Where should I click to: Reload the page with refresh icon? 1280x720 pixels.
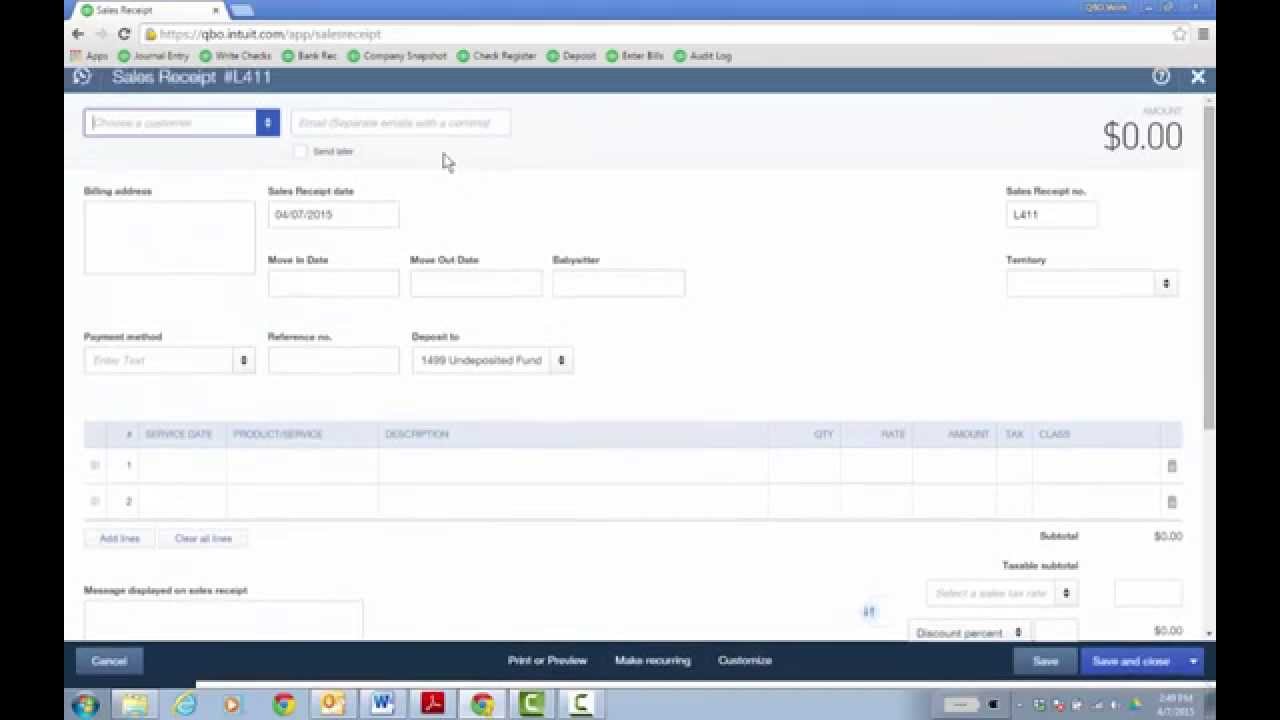pyautogui.click(x=124, y=33)
